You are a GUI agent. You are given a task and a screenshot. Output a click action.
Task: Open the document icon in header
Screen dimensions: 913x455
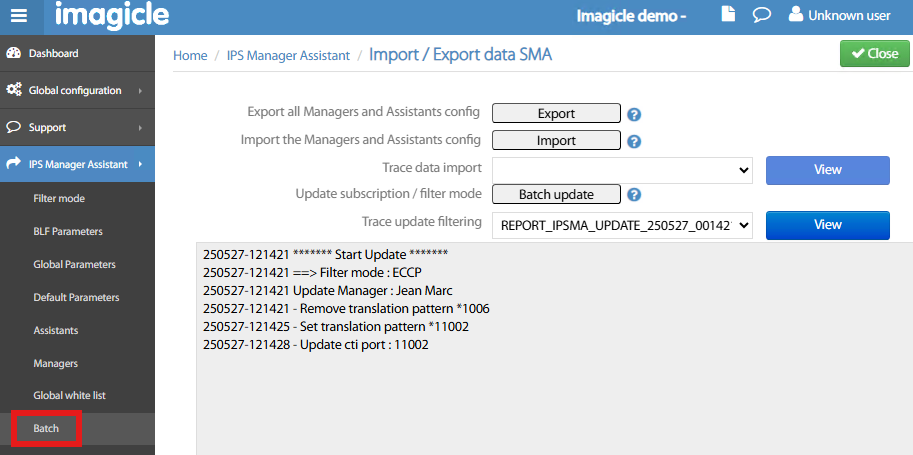tap(728, 15)
